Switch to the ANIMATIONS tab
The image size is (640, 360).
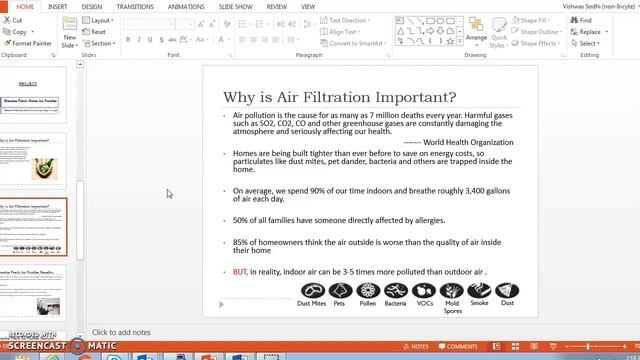point(186,7)
